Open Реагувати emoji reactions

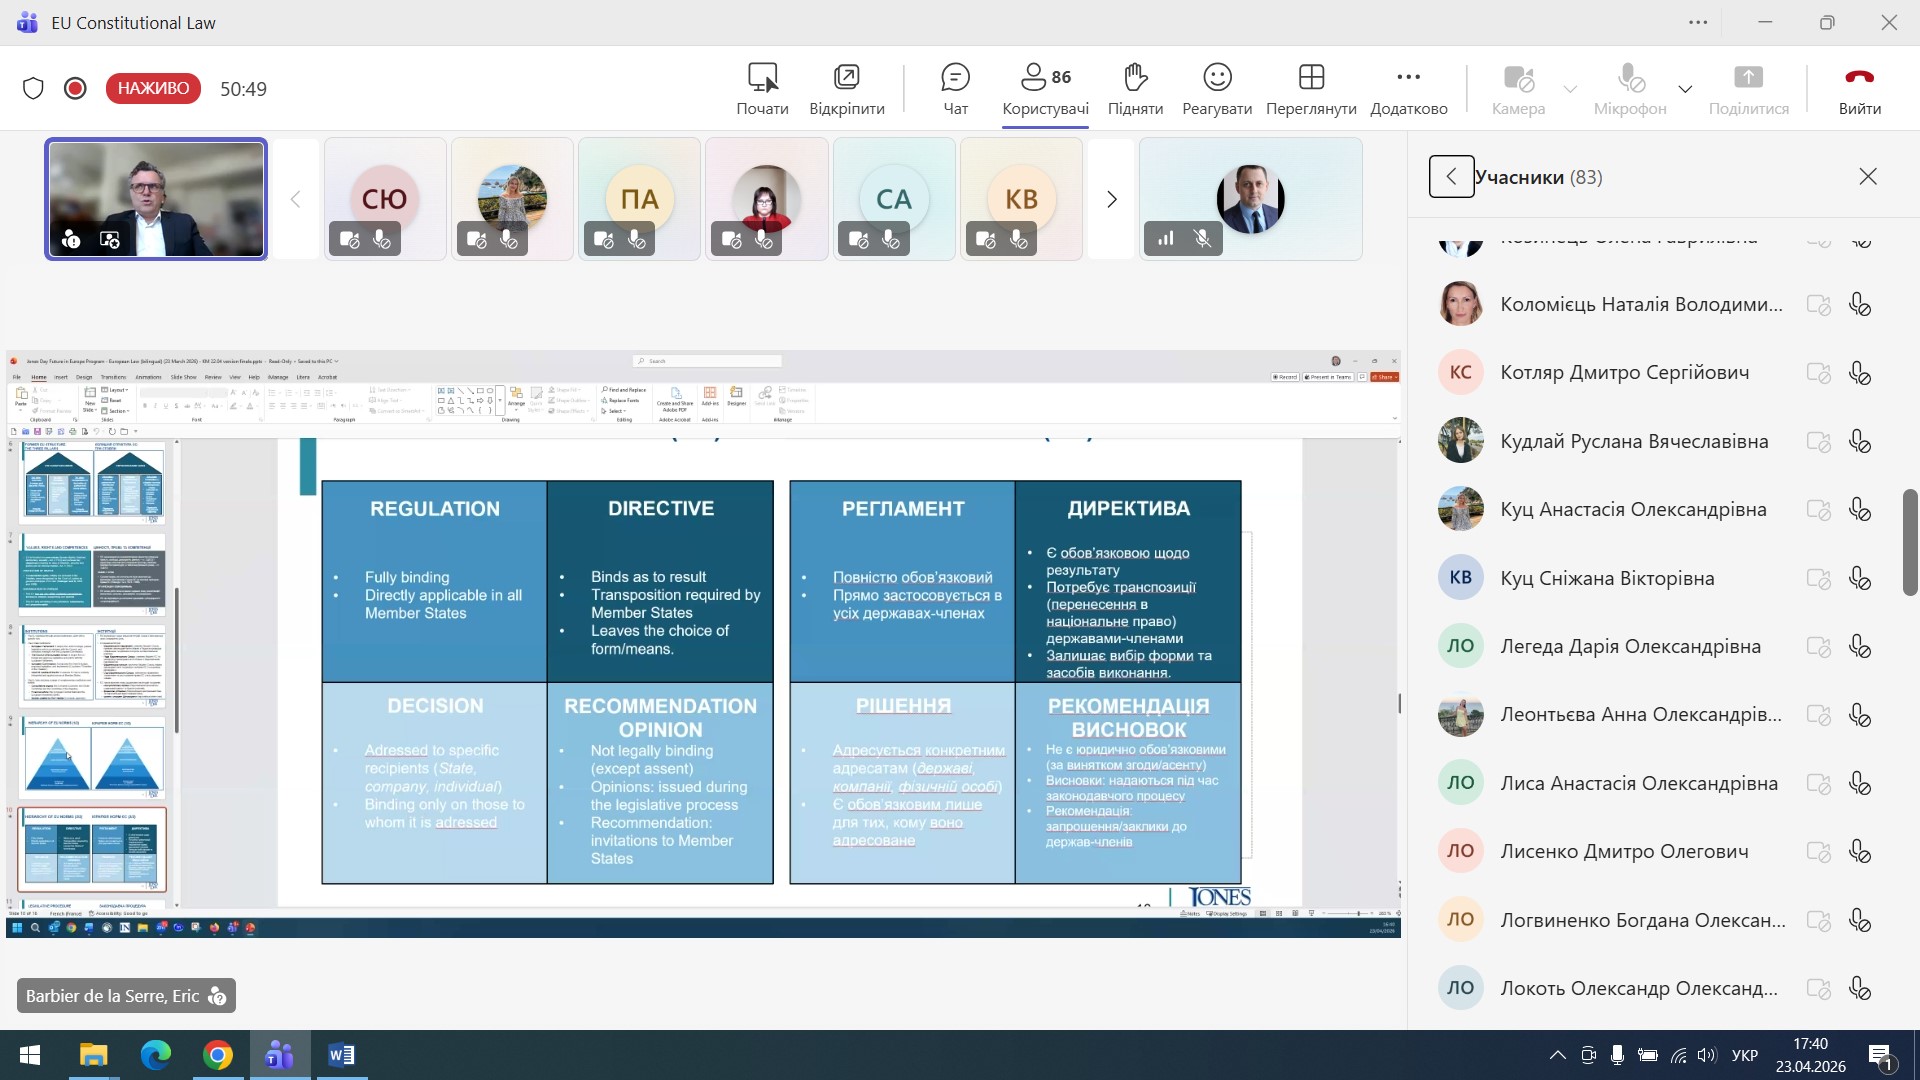pos(1216,88)
